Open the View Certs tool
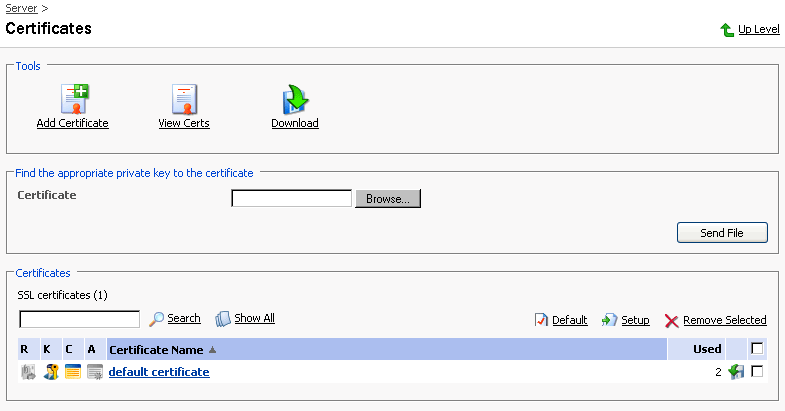Screen dimensions: 785x411 pyautogui.click(x=184, y=99)
